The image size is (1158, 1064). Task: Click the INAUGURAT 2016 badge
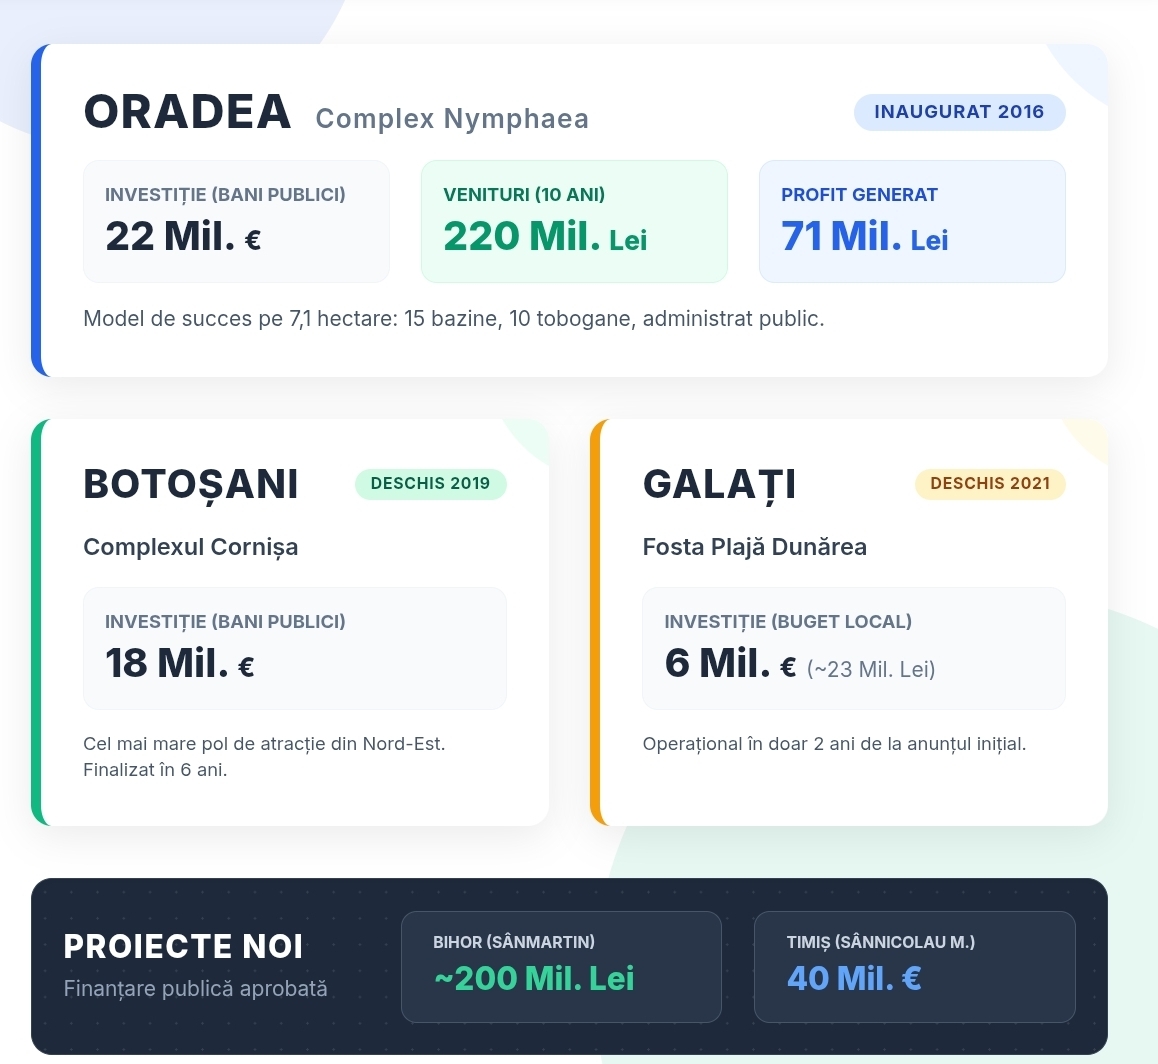click(959, 112)
